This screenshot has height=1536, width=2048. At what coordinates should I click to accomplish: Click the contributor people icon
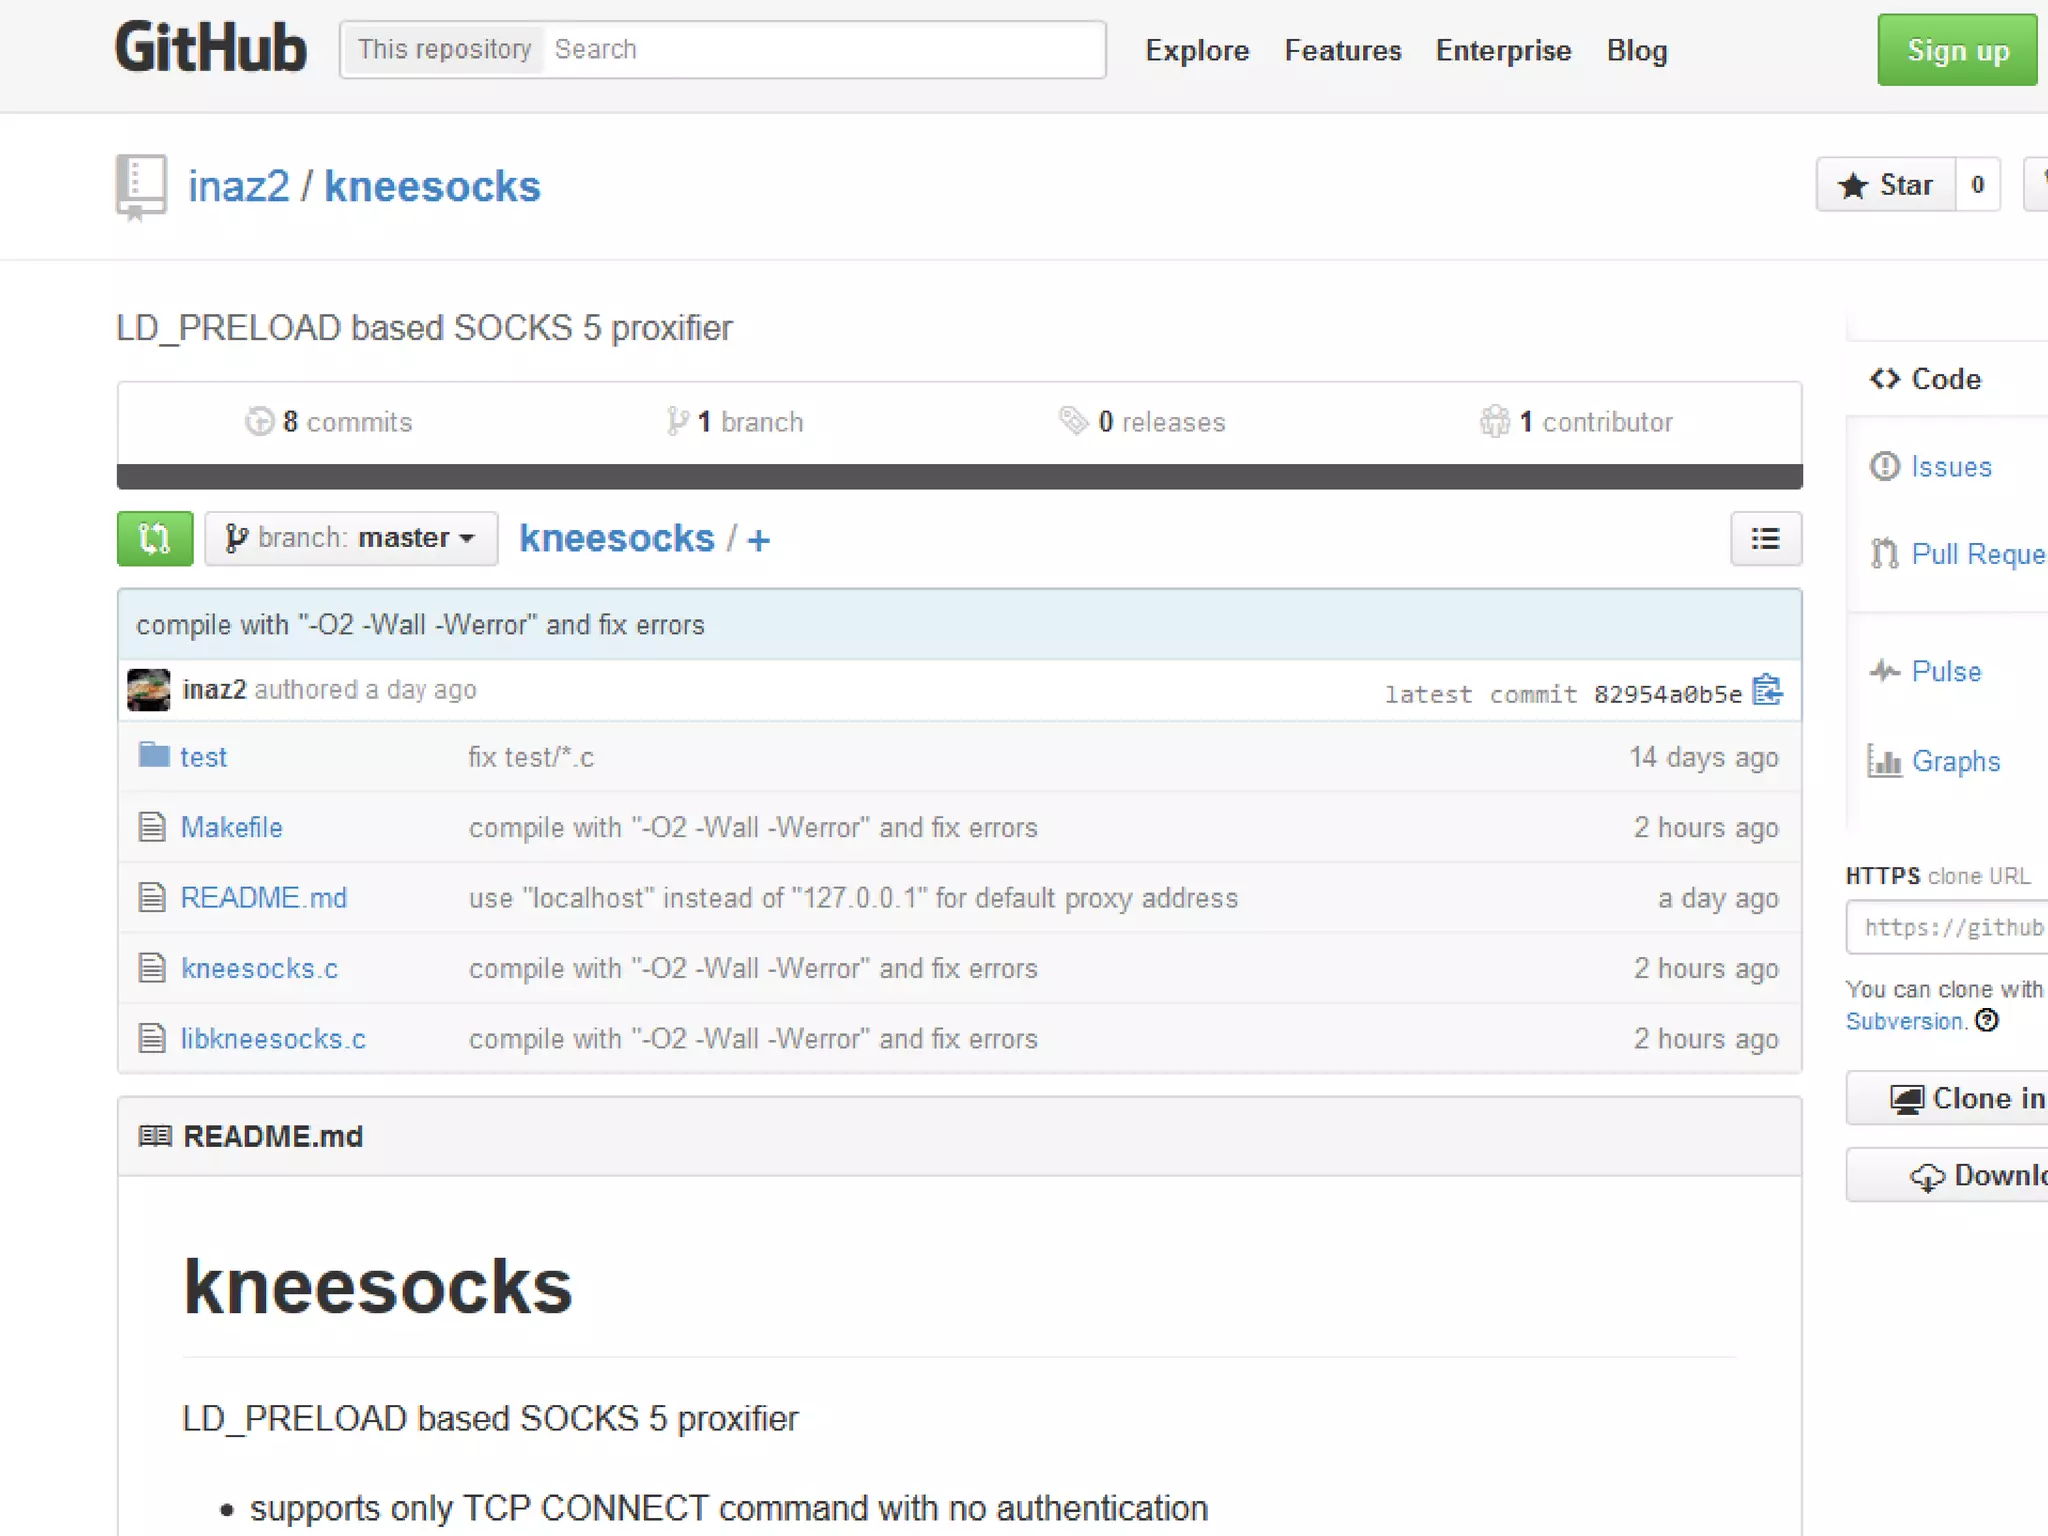[x=1495, y=421]
